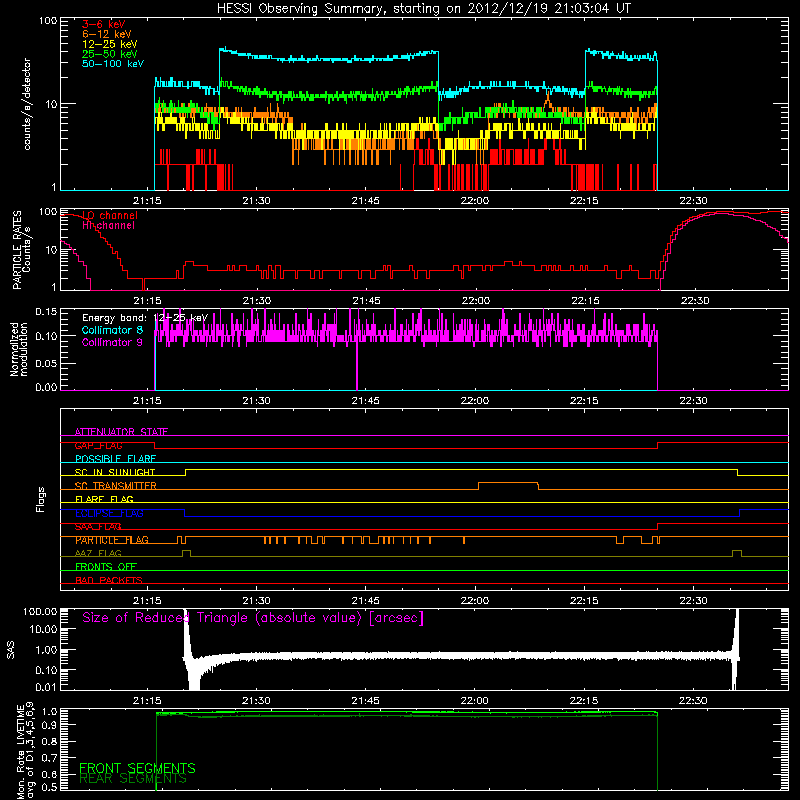Click the orange 6-12 keV spike near 22:10
The image size is (800, 800).
(548, 101)
